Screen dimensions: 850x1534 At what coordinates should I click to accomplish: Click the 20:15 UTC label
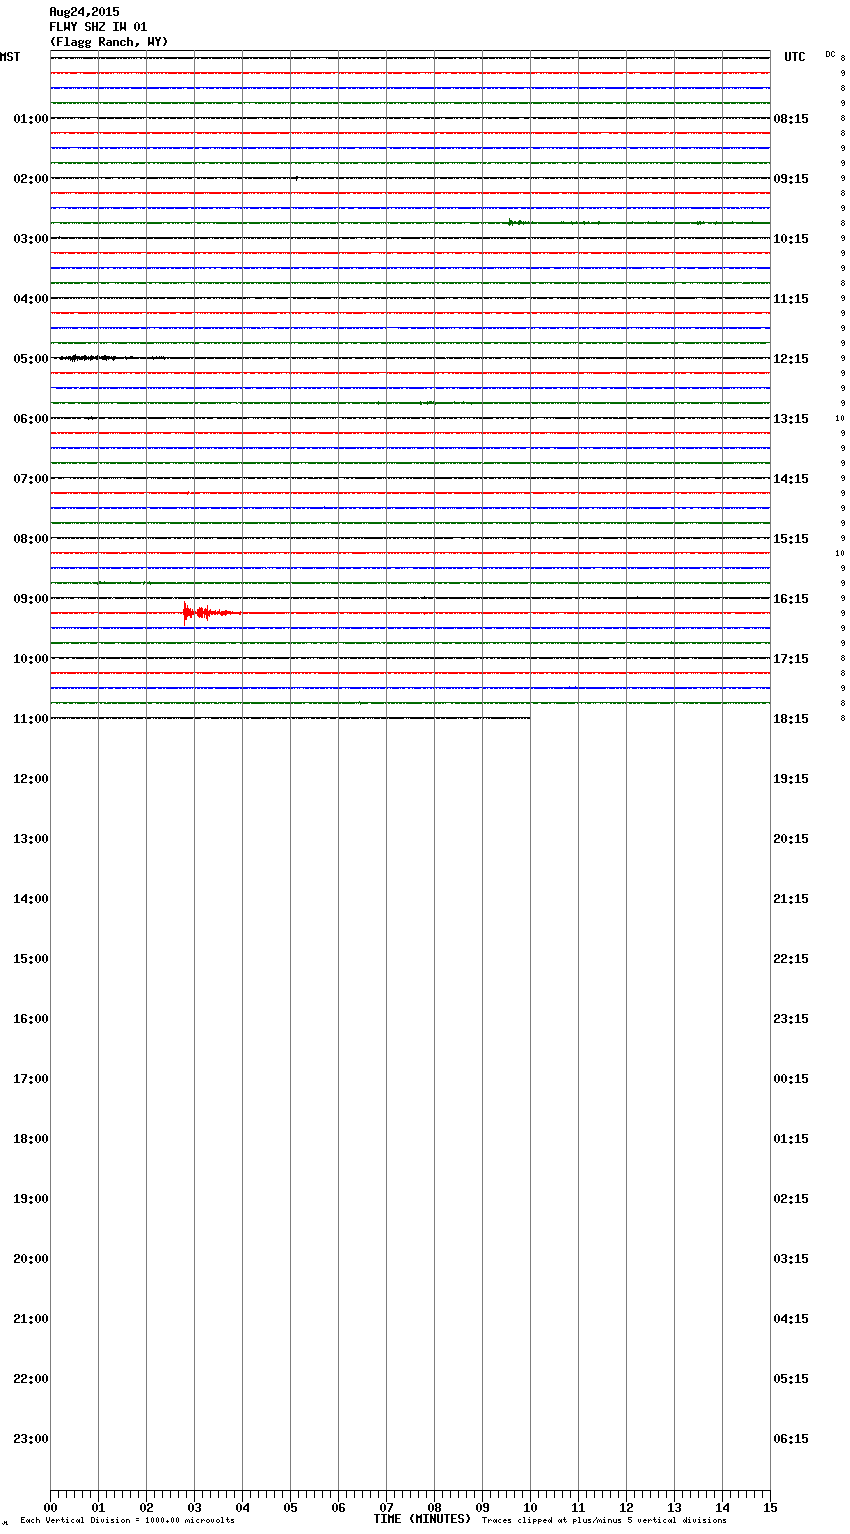(x=791, y=839)
